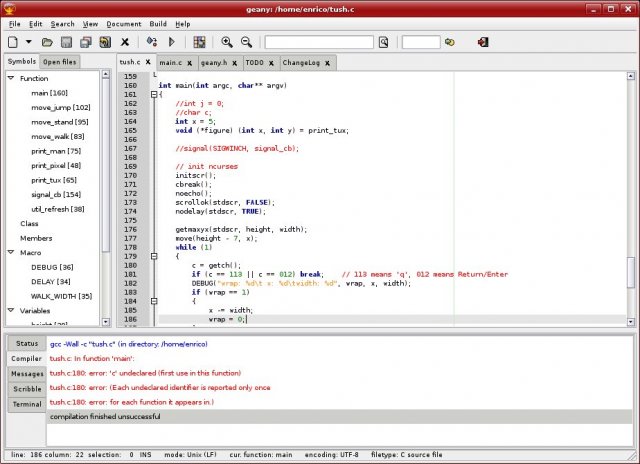Open the View menu
The height and width of the screenshot is (464, 640).
(90, 24)
